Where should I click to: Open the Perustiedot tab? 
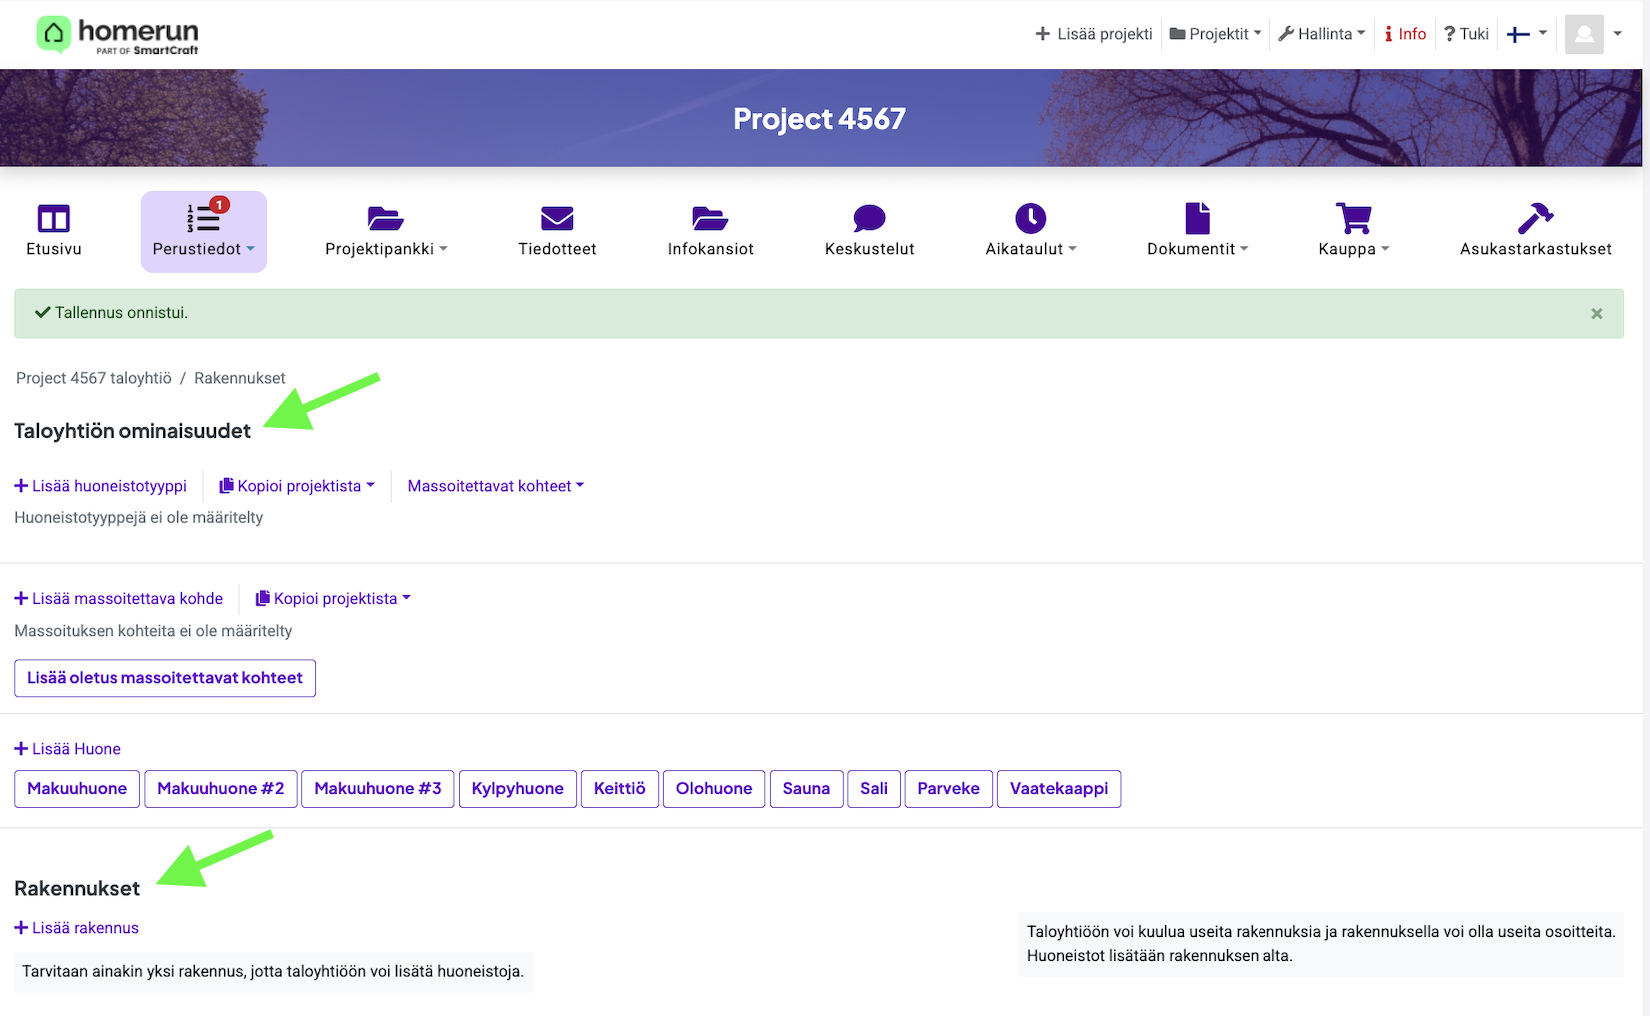click(203, 232)
